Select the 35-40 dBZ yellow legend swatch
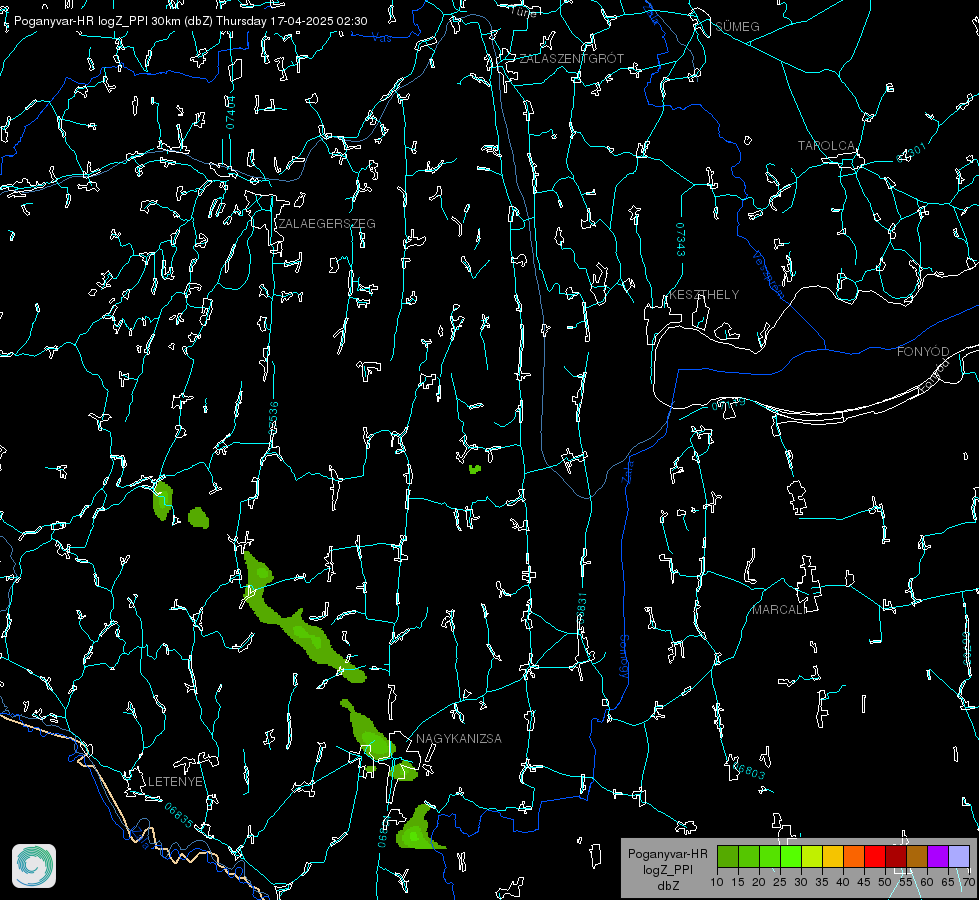This screenshot has height=900, width=979. [x=833, y=856]
